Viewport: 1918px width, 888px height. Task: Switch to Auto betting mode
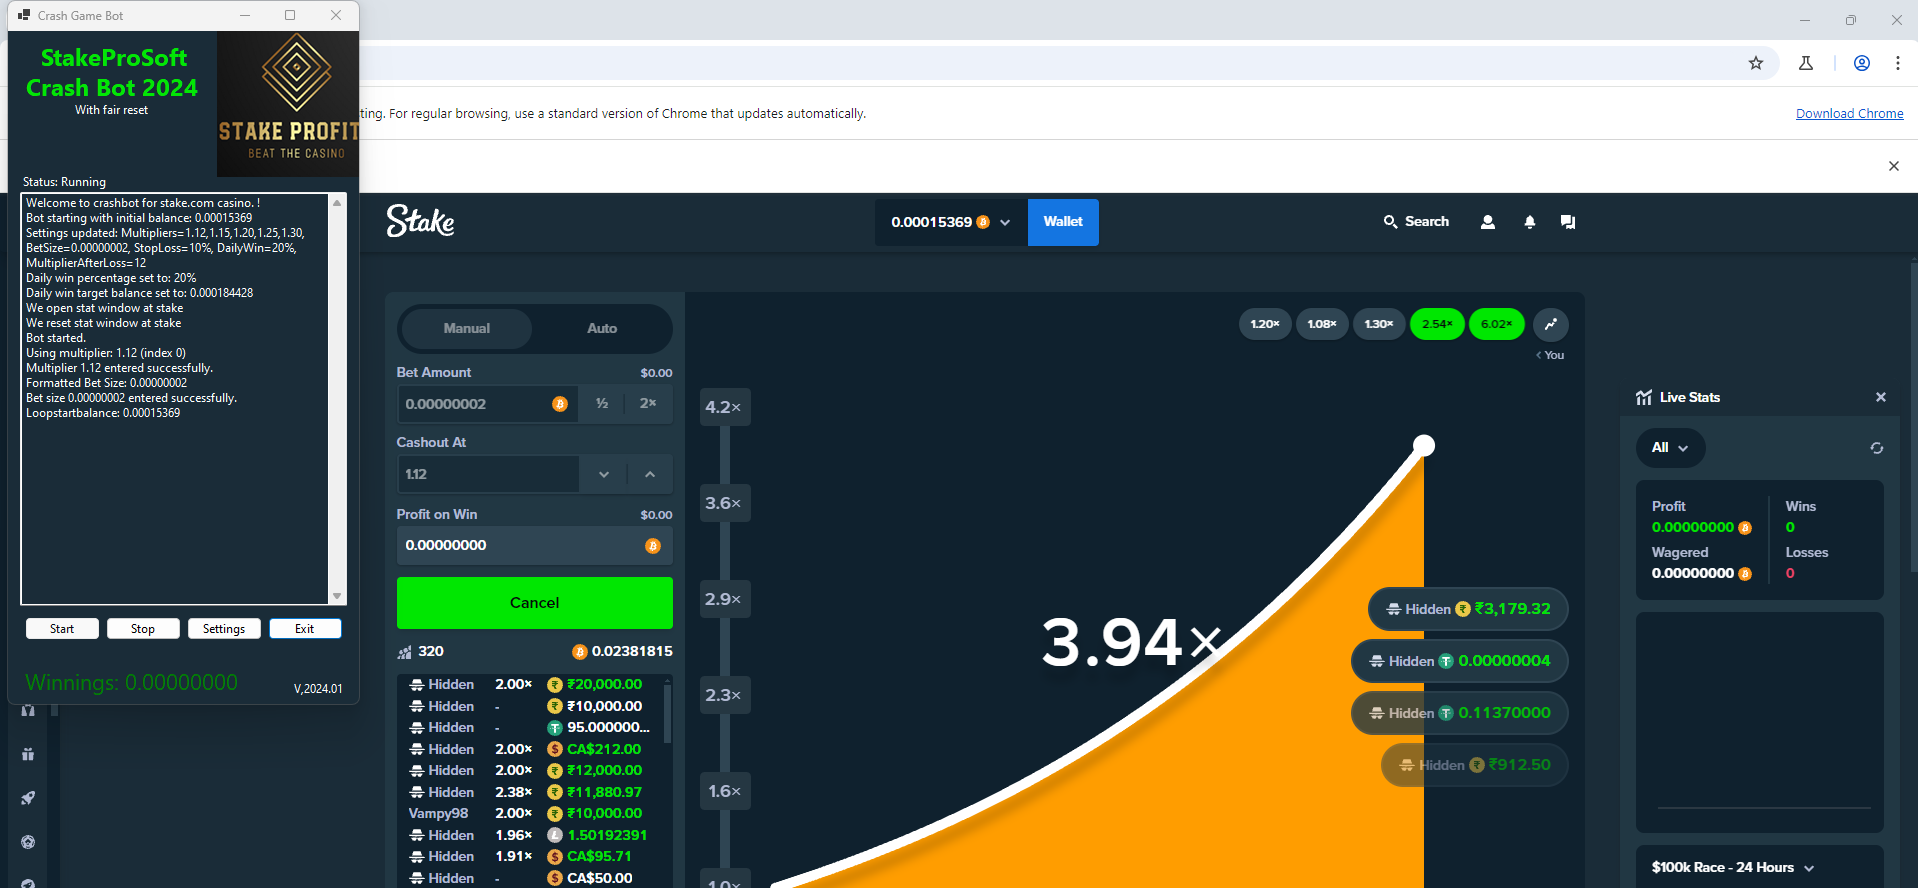pyautogui.click(x=602, y=328)
